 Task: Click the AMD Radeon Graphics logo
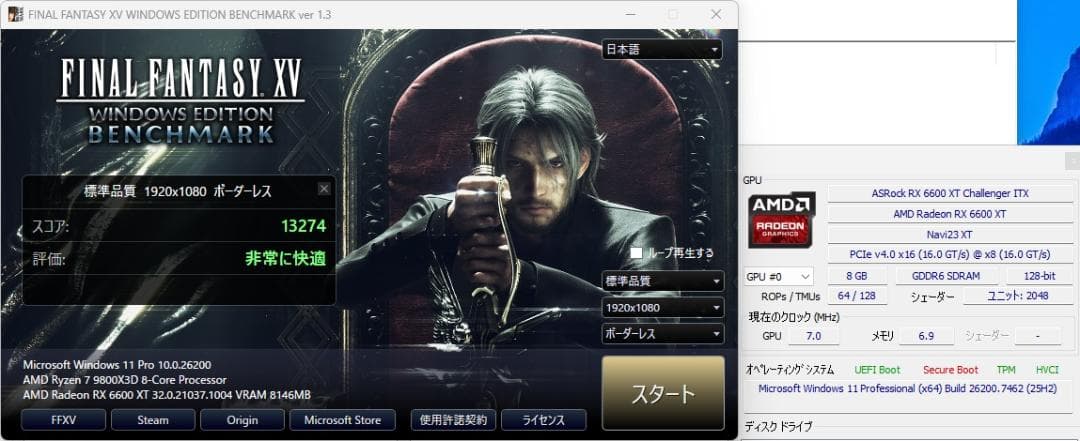782,220
